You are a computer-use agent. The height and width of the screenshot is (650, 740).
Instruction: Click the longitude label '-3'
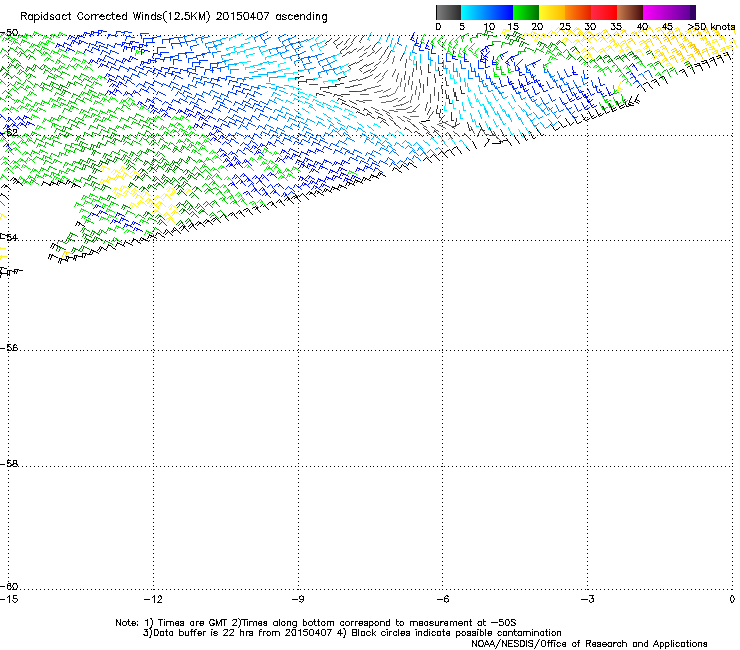pyautogui.click(x=587, y=599)
